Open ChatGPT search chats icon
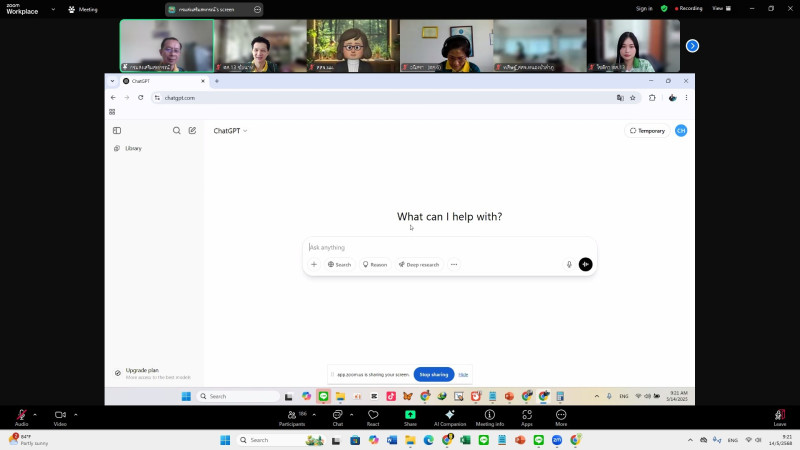 click(x=177, y=131)
